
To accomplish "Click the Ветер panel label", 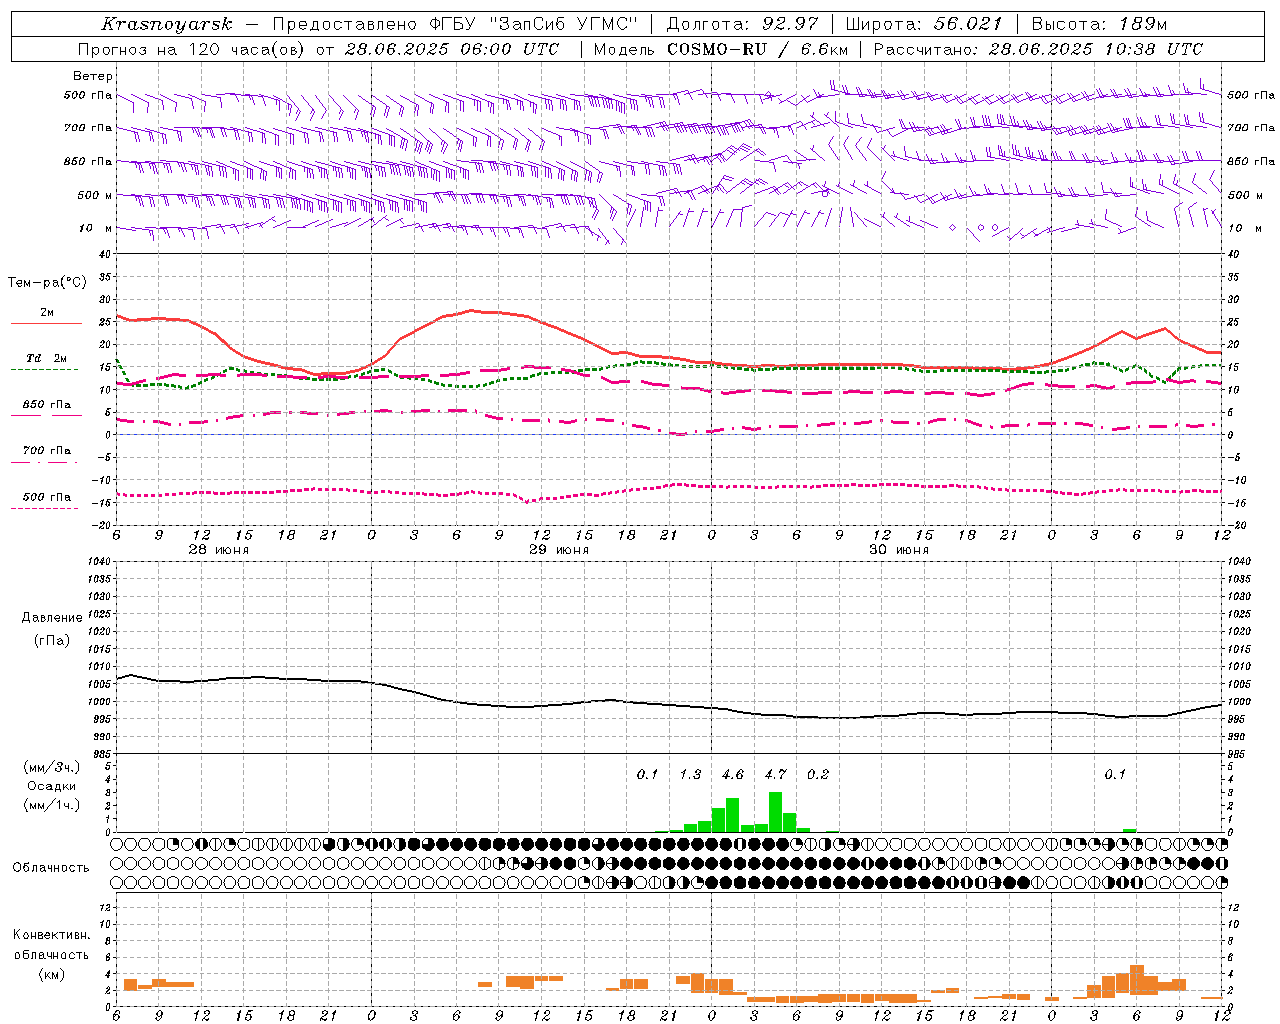I will (x=93, y=76).
